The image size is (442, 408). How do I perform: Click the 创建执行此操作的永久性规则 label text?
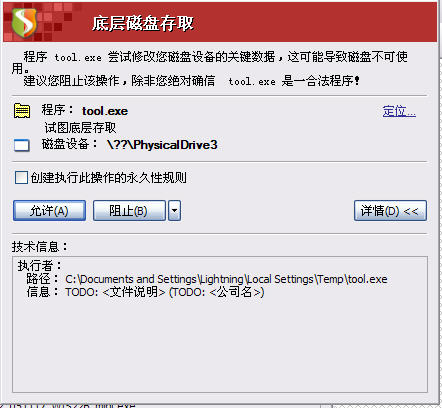point(109,177)
